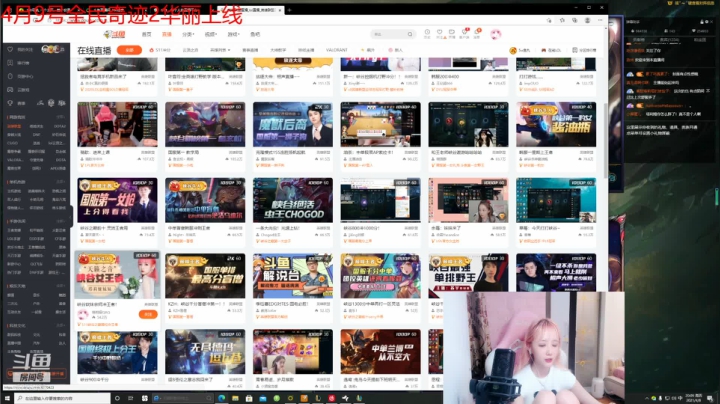Expand 单机热游 section via its 全部 link

click(x=61, y=182)
